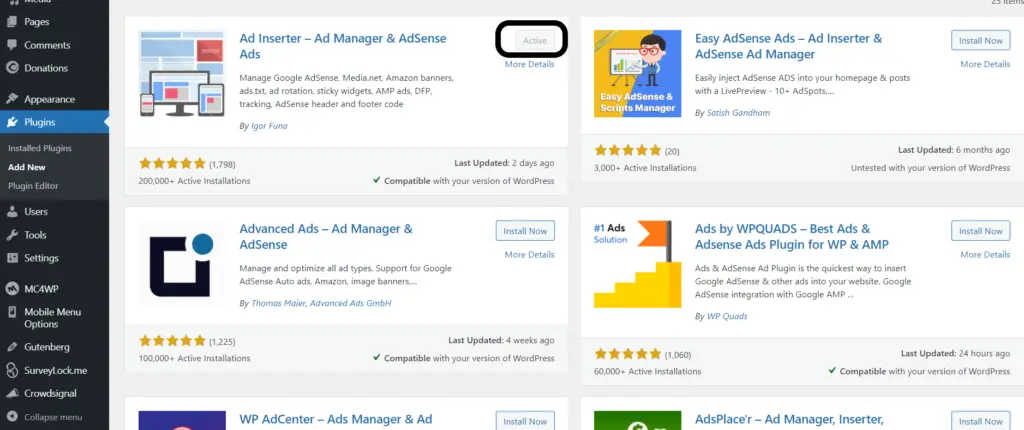Viewport: 1024px width, 430px height.
Task: Click the Crowdsignal icon
Action: (12, 393)
